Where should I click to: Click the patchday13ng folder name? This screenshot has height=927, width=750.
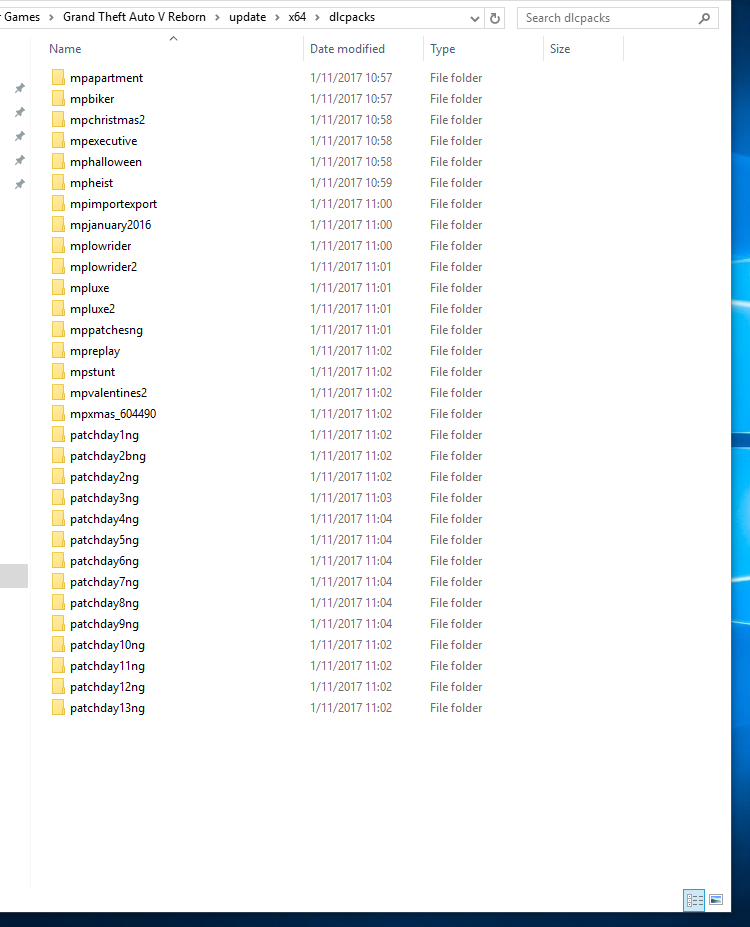coord(107,708)
